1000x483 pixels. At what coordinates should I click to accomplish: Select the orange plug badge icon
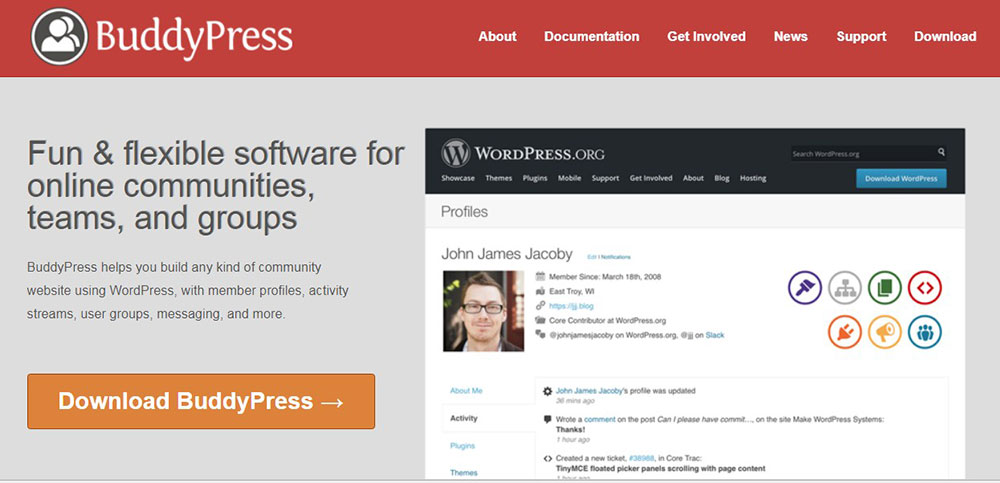point(845,331)
